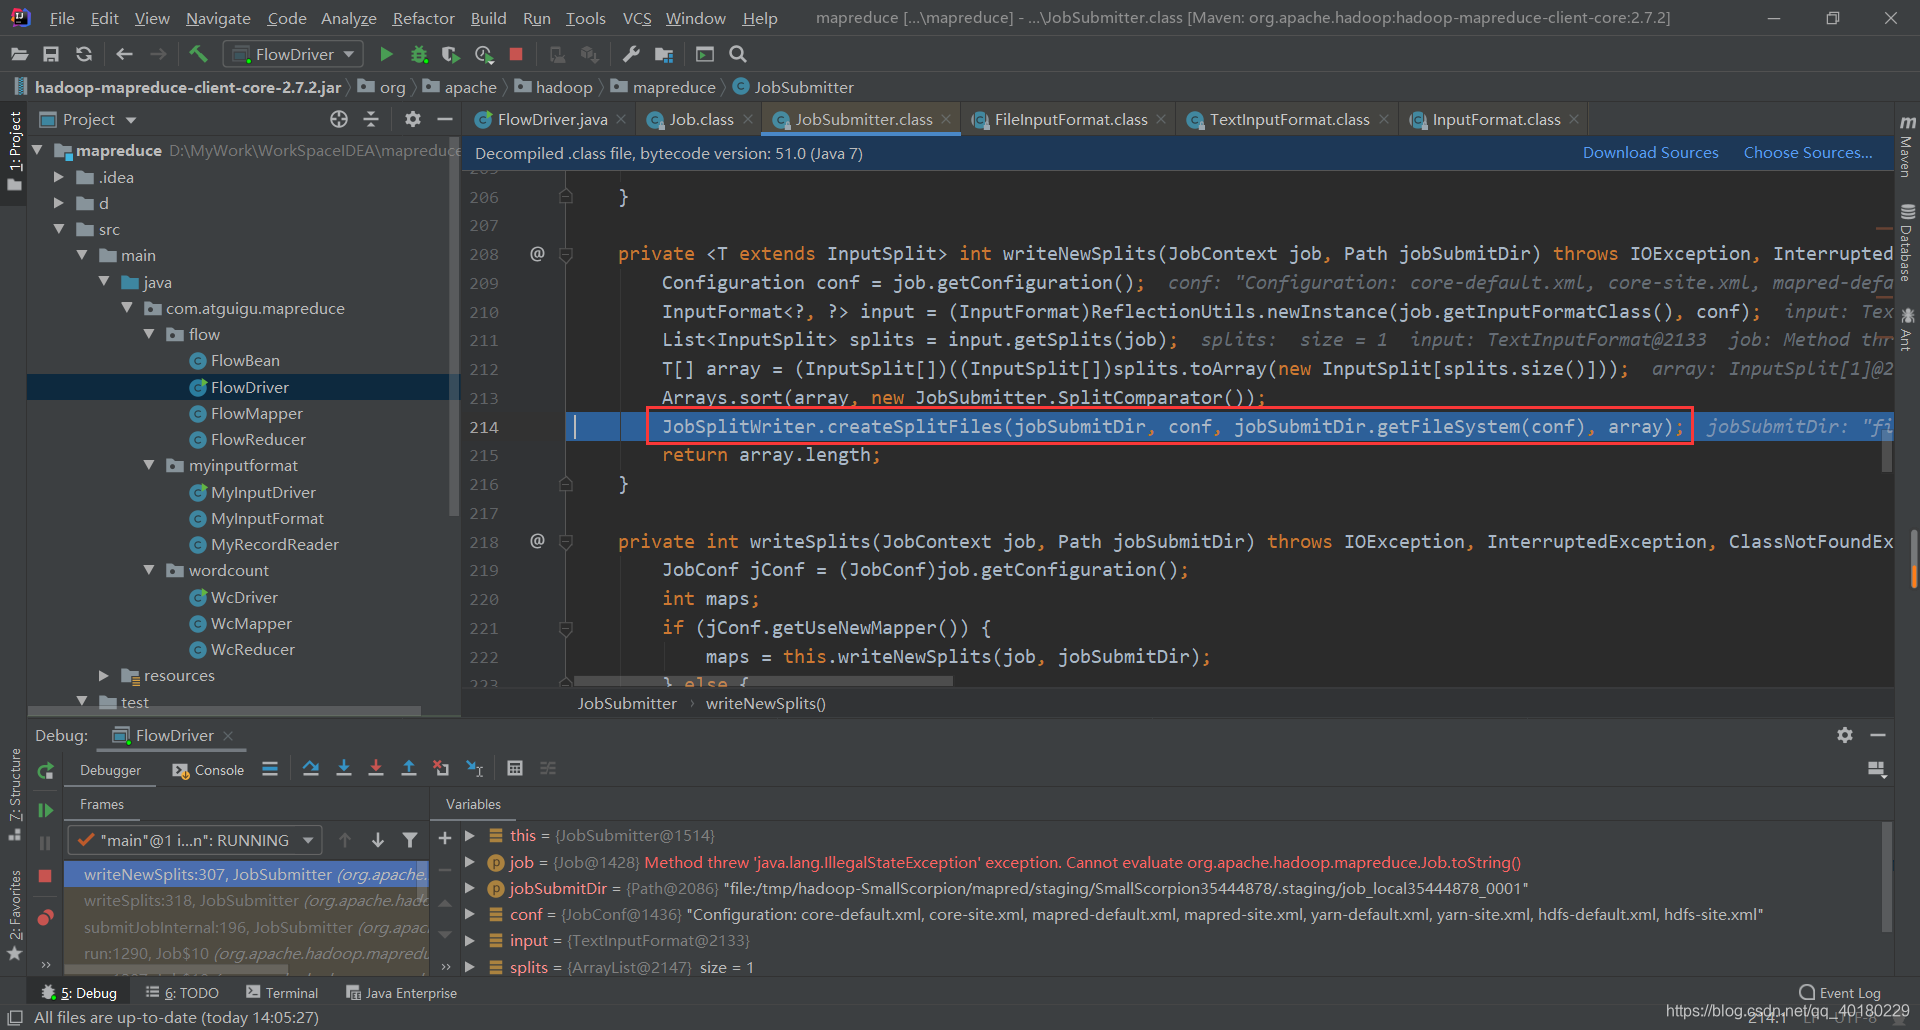Click View Breakpoints red circles icon
The image size is (1920, 1030).
click(x=45, y=918)
